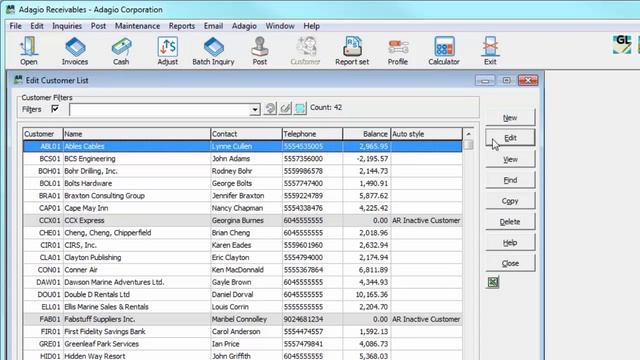Open the Window menu
640x360 pixels.
click(280, 26)
